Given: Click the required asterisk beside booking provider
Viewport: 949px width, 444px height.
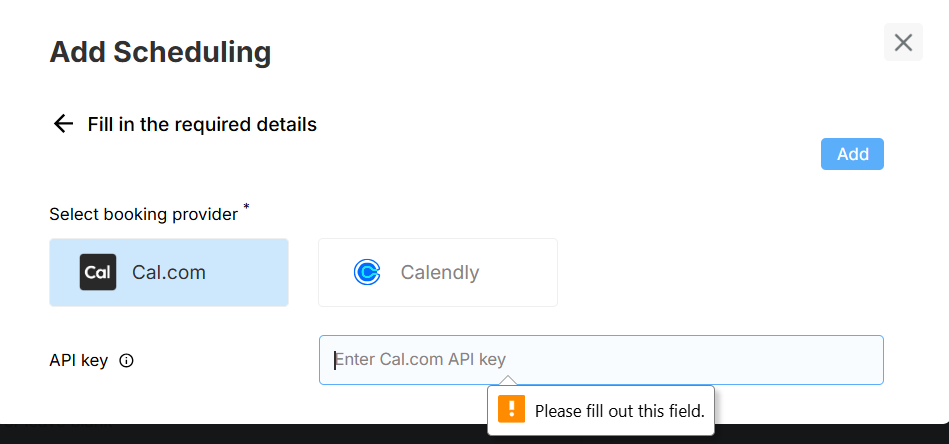Looking at the screenshot, I should 247,207.
